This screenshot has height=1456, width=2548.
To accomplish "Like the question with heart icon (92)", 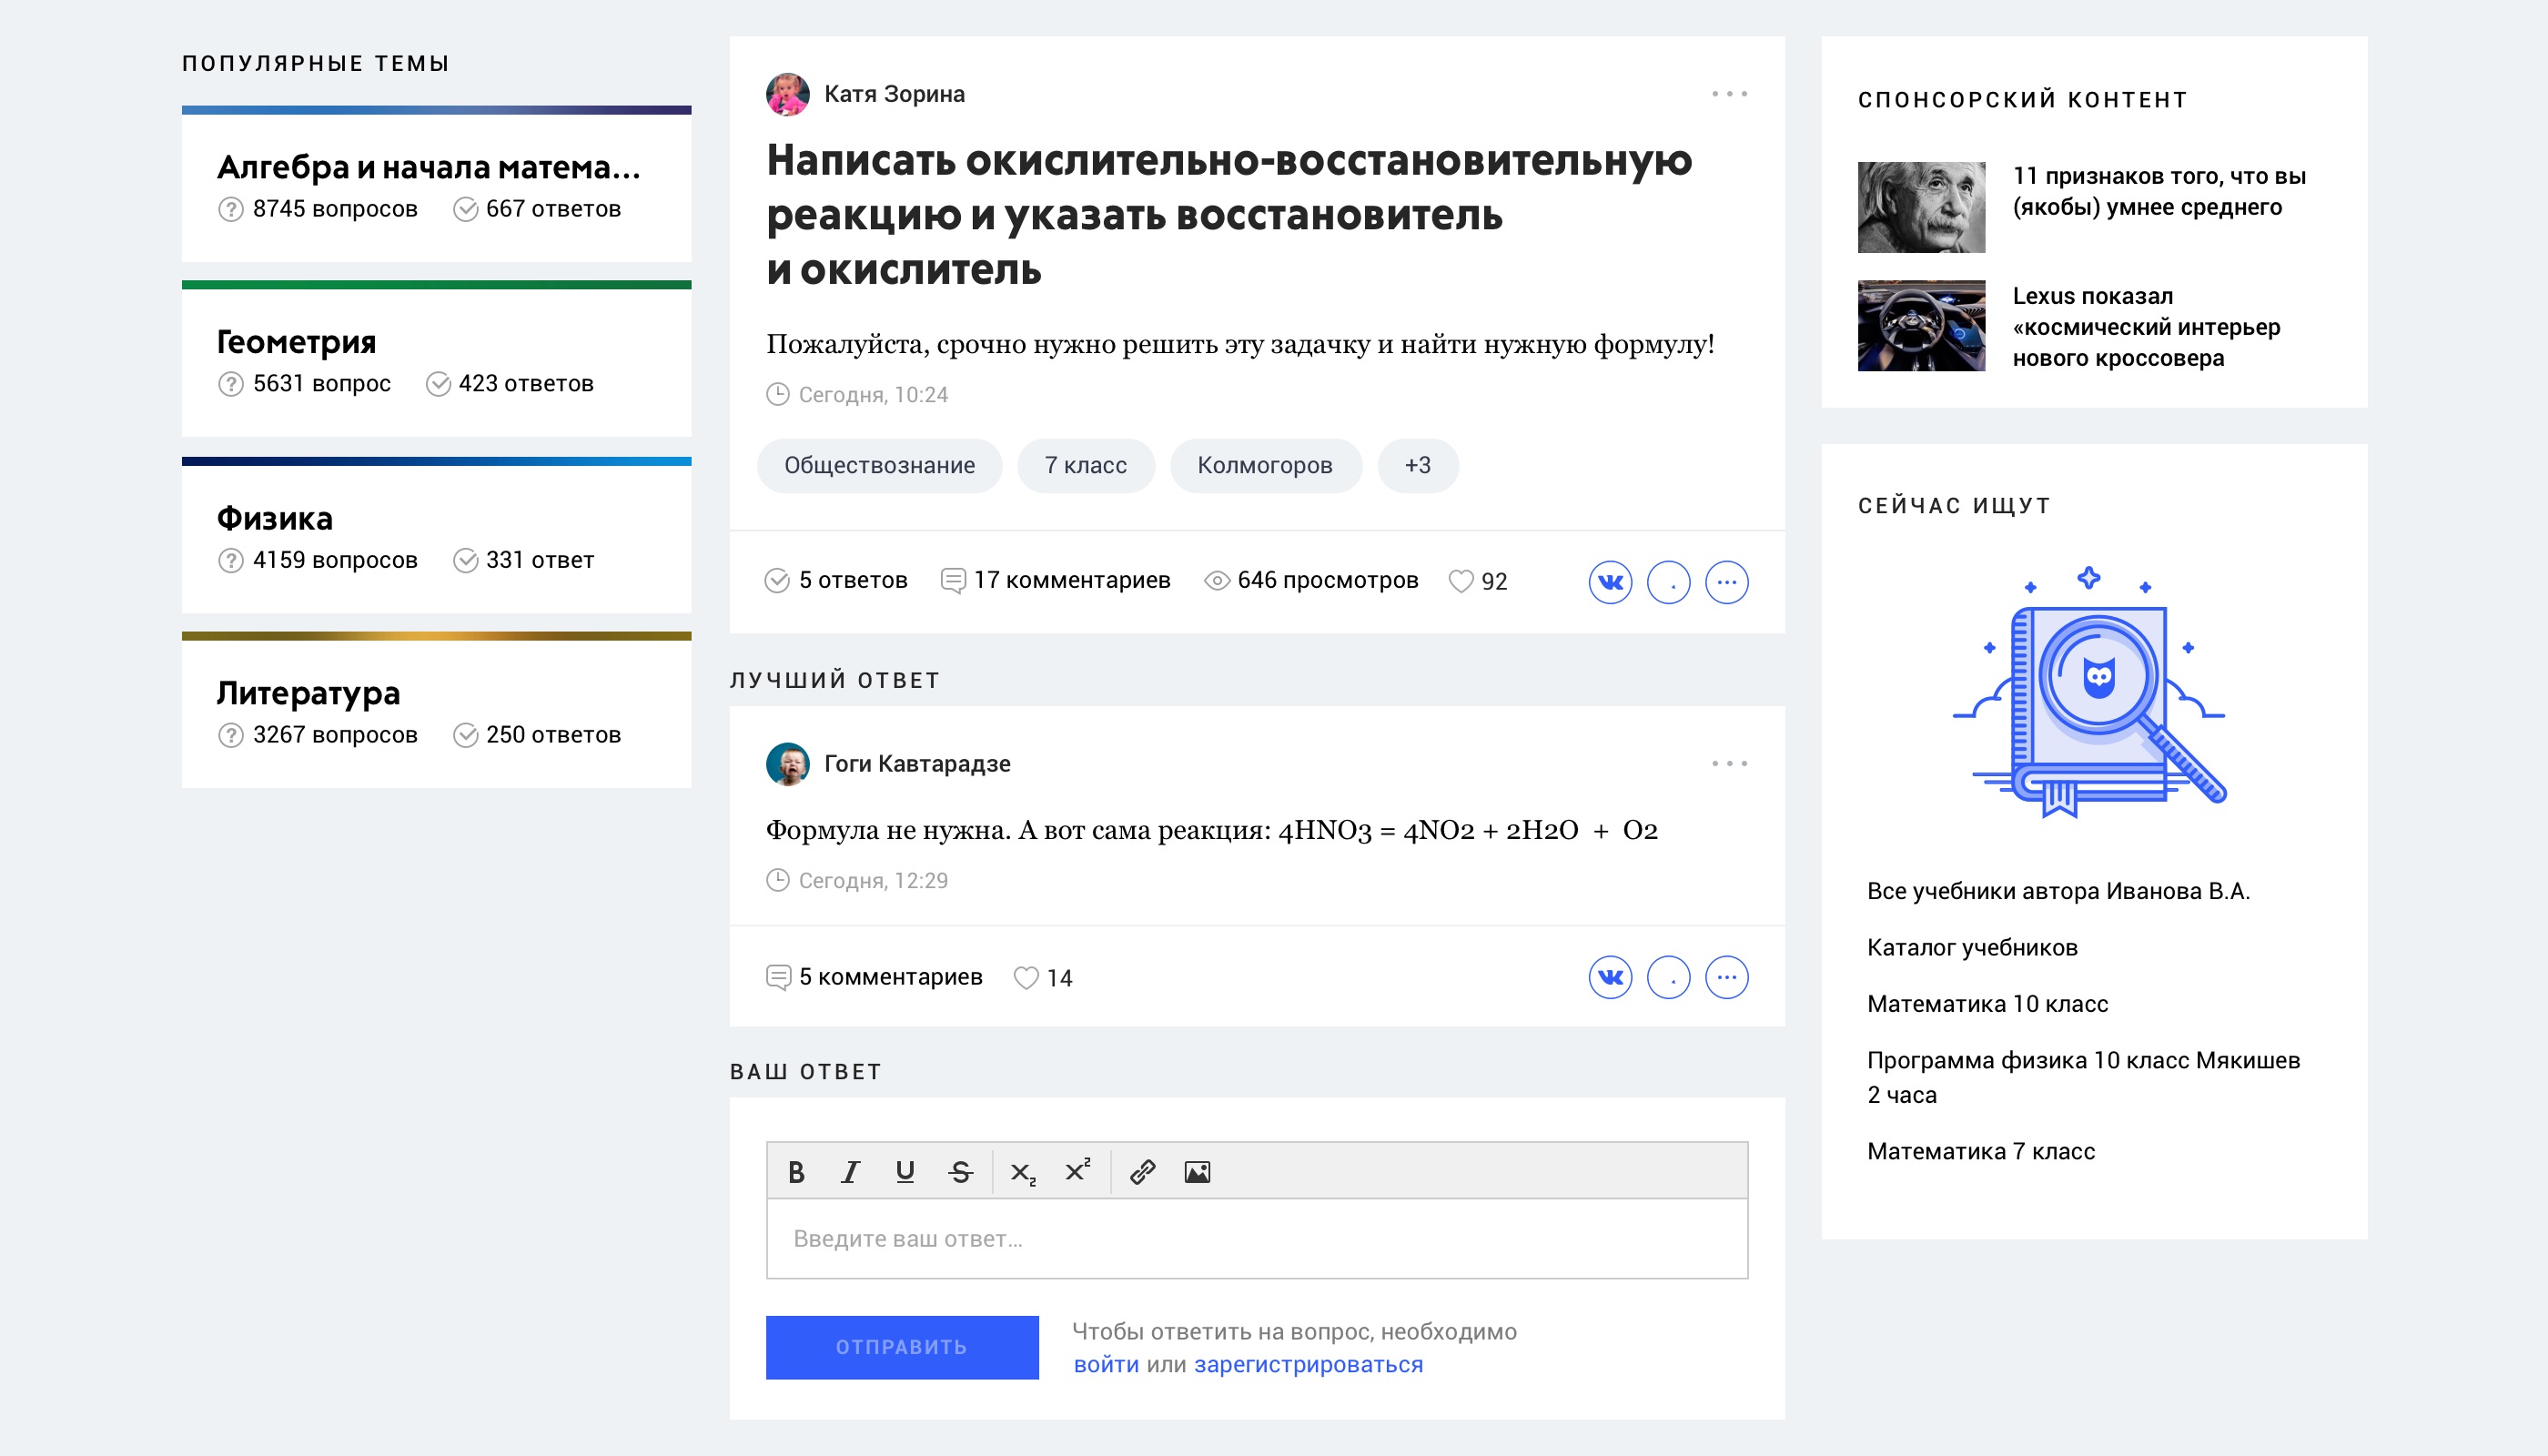I will [1461, 581].
